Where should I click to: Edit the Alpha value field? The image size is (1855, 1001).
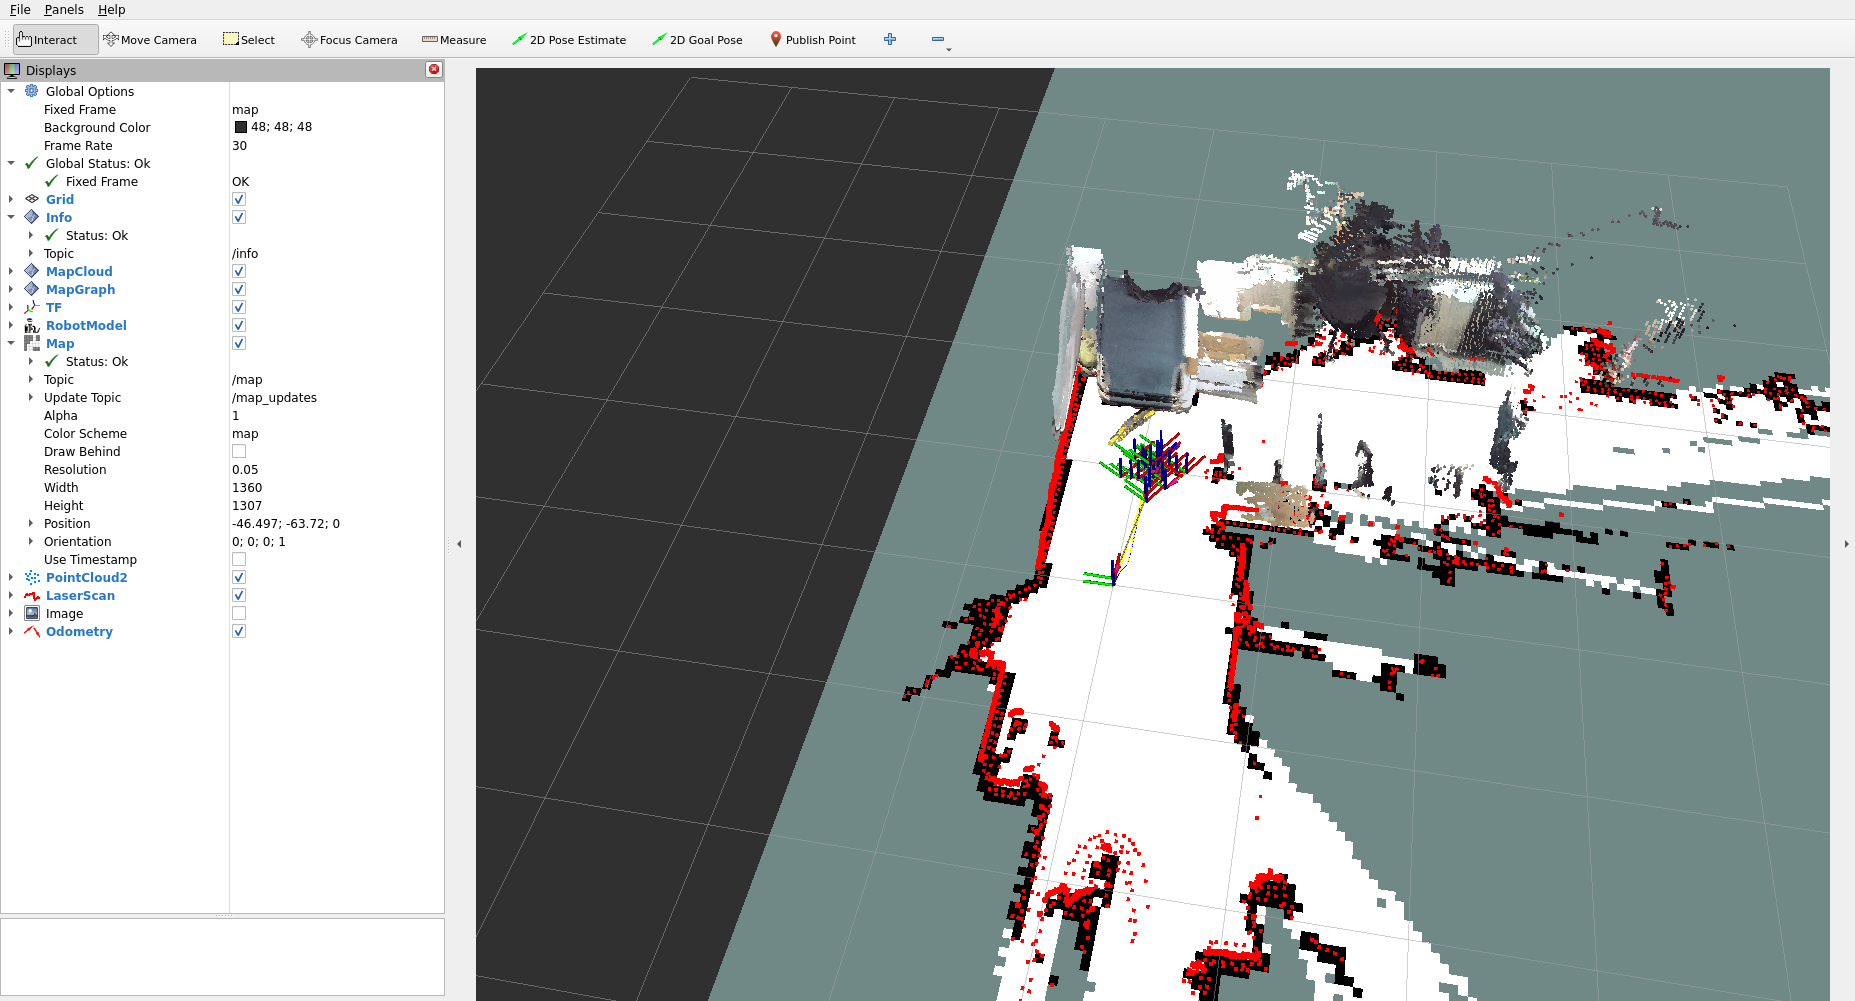point(336,415)
